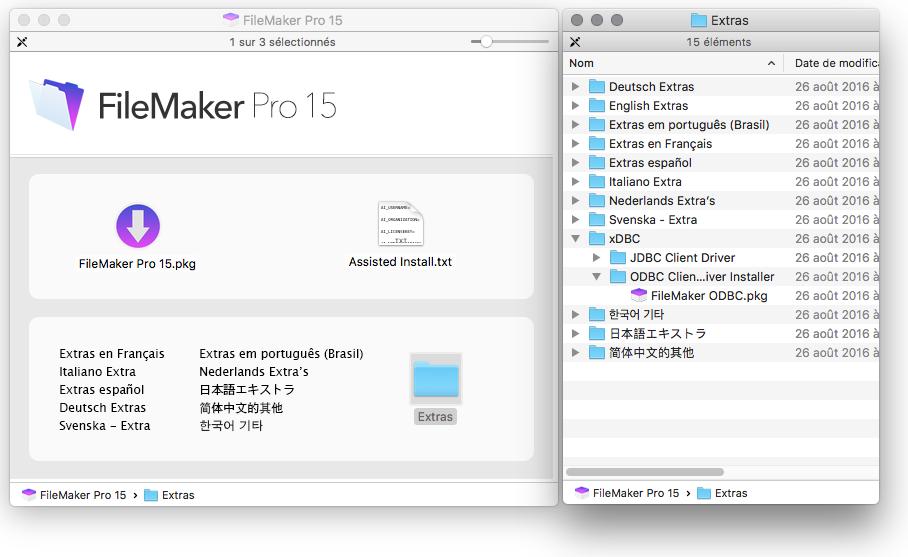
Task: Expand the 简体中文的其他 folder
Action: [x=575, y=353]
